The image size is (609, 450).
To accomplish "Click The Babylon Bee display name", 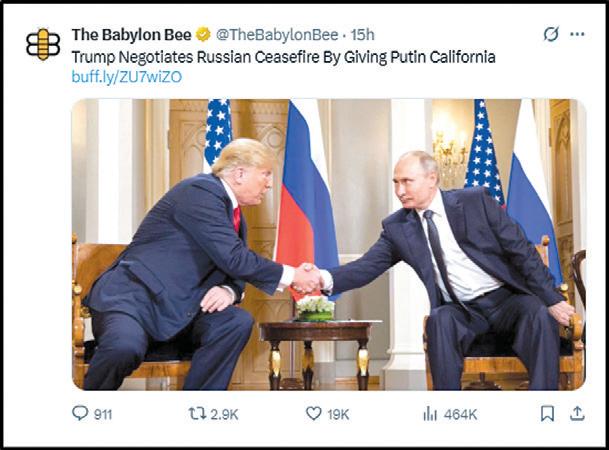I will click(x=131, y=35).
